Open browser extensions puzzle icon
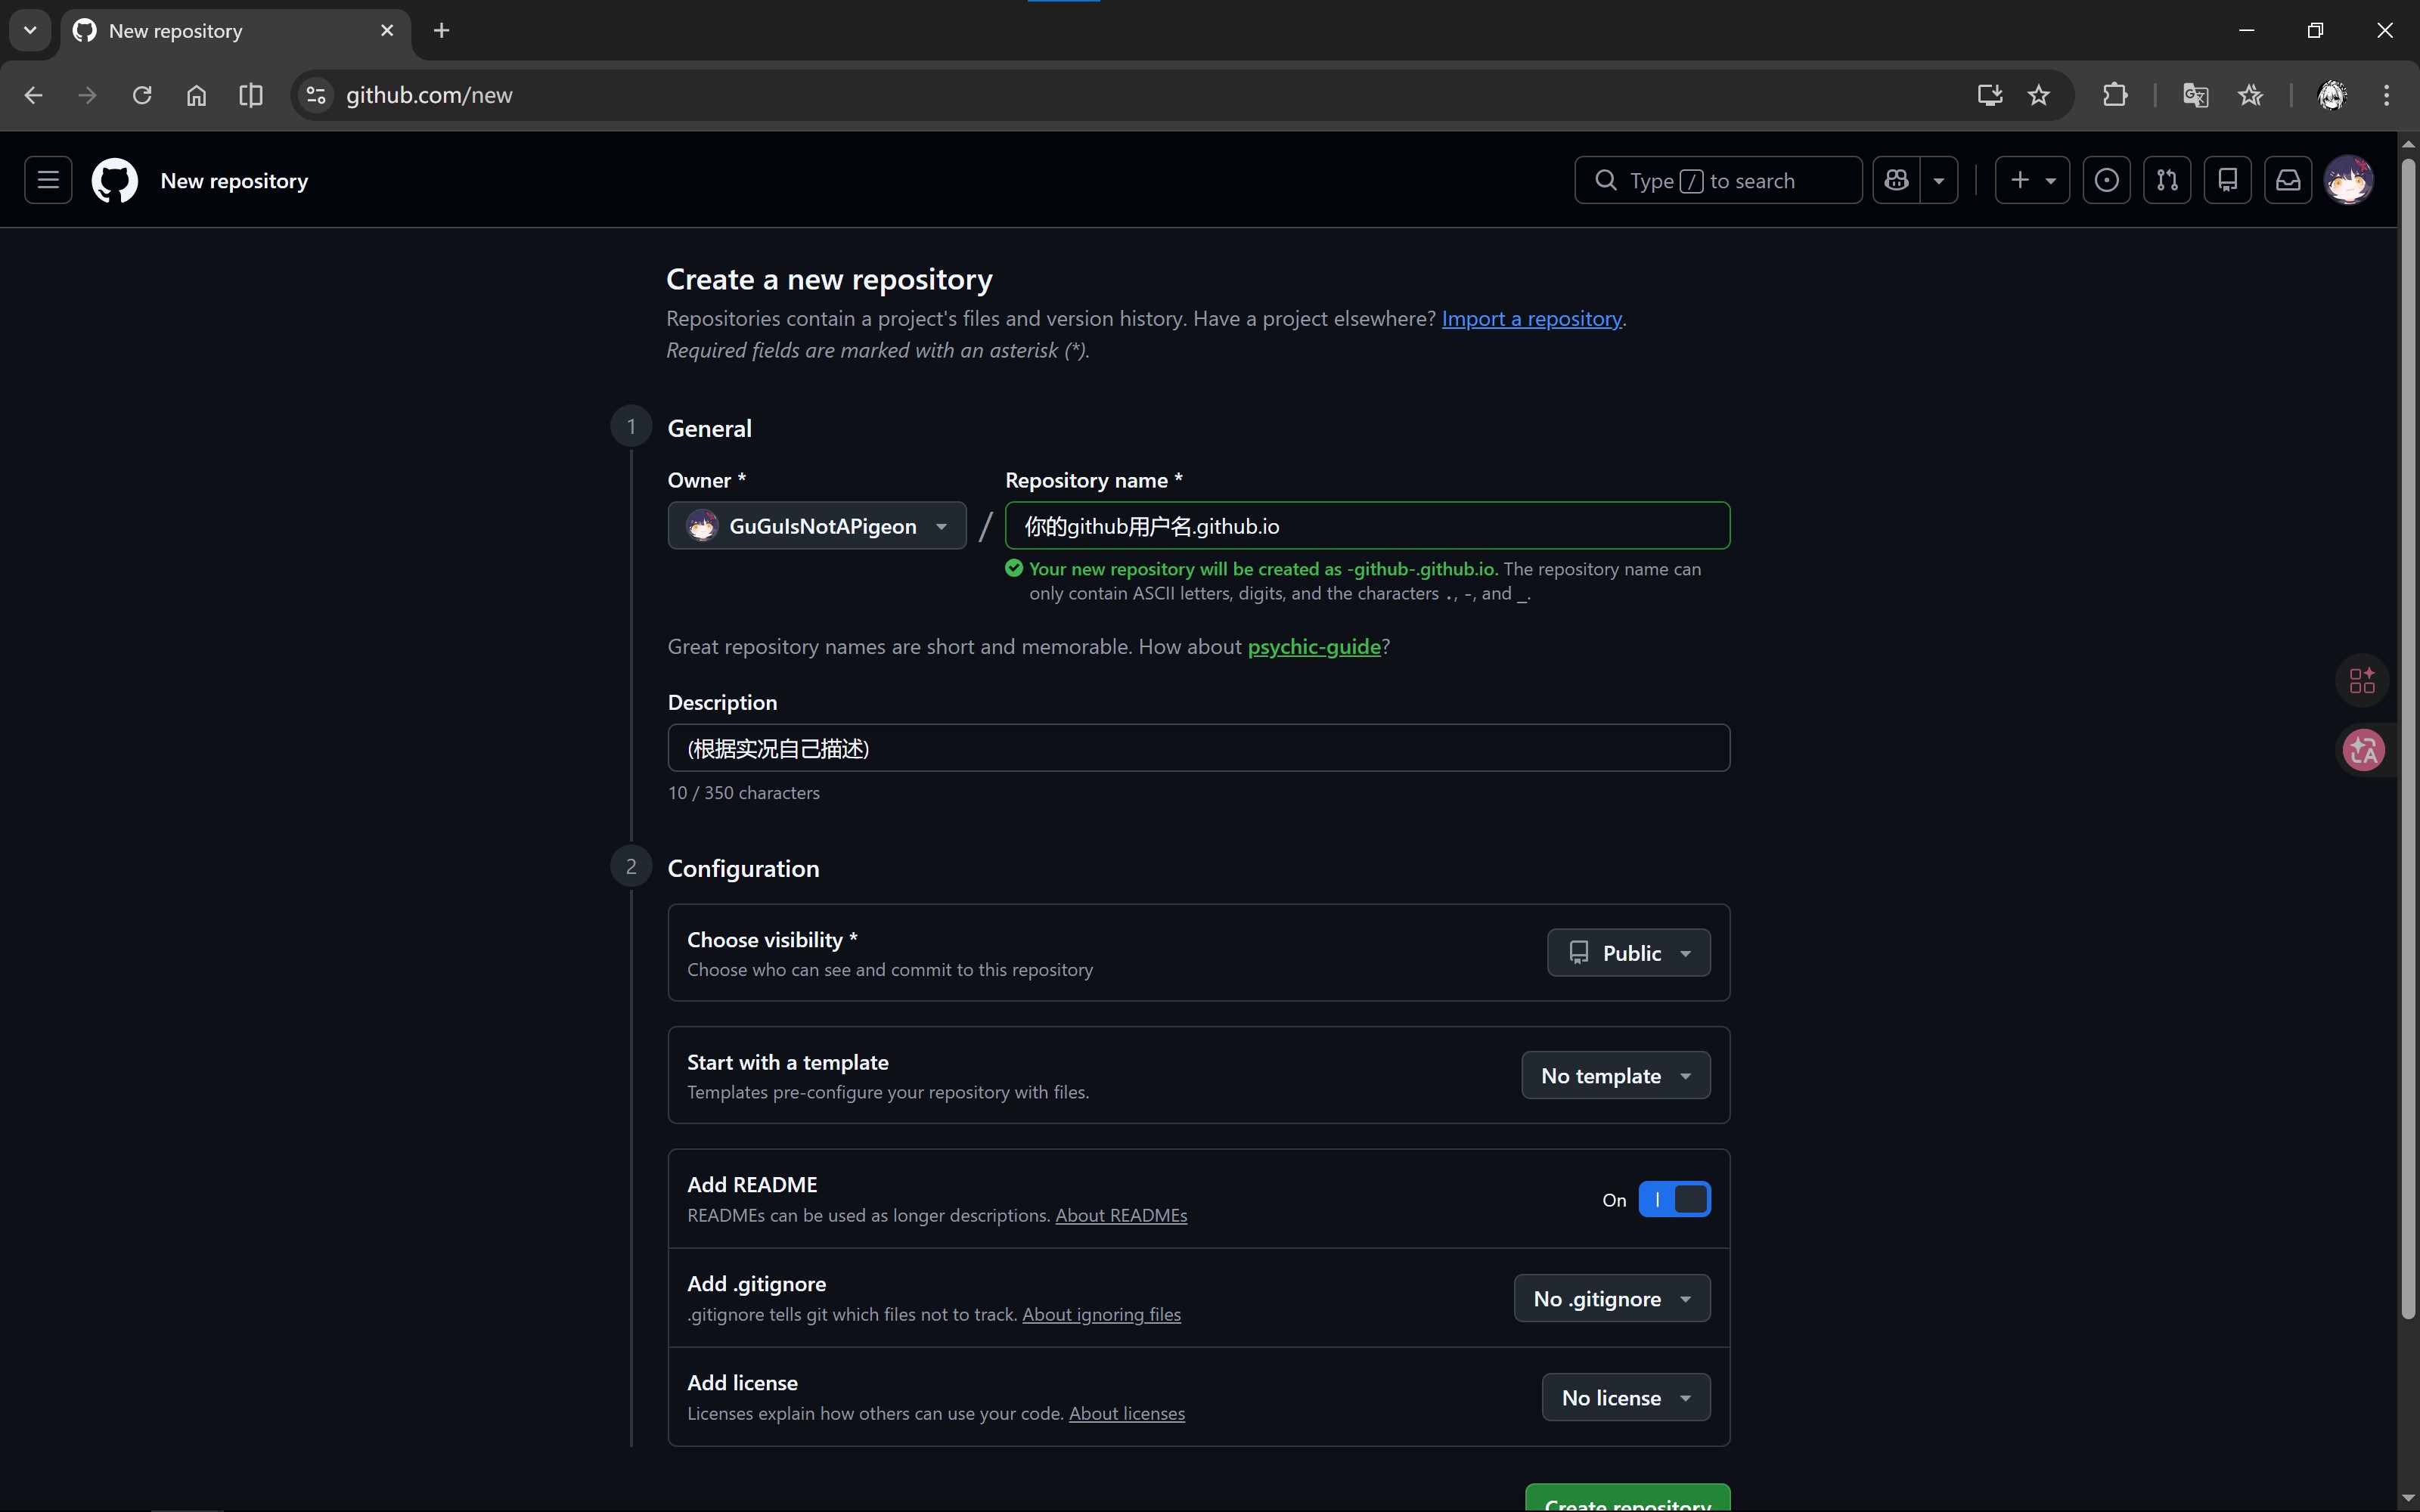The image size is (2420, 1512). tap(2115, 95)
